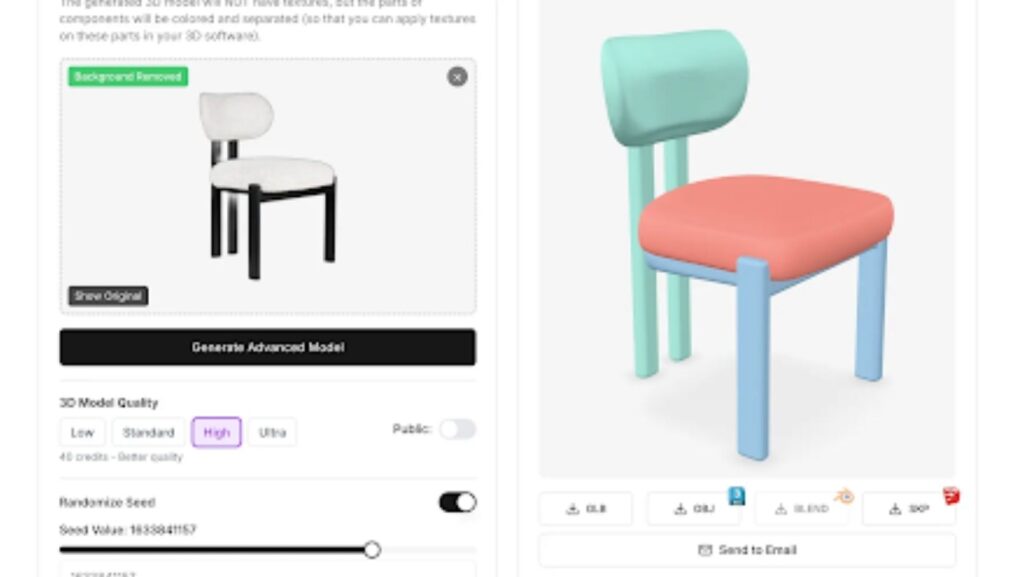Viewport: 1024px width, 577px height.
Task: Select Low model quality
Action: click(x=82, y=432)
